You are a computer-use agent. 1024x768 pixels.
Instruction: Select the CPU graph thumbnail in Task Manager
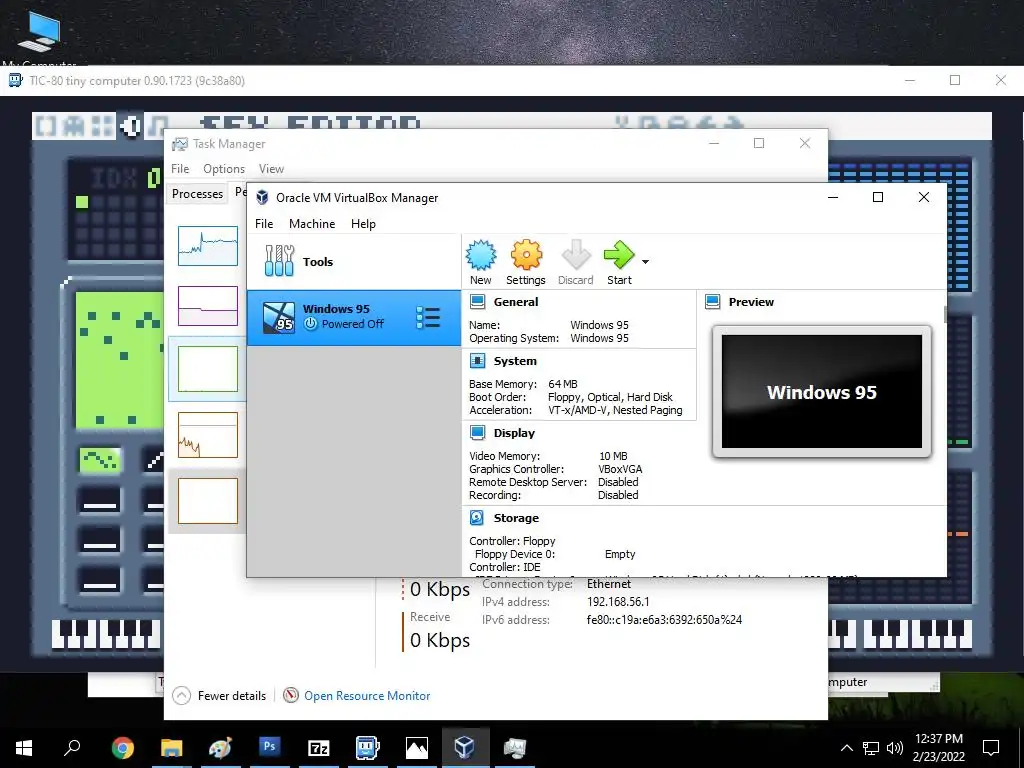(x=208, y=246)
